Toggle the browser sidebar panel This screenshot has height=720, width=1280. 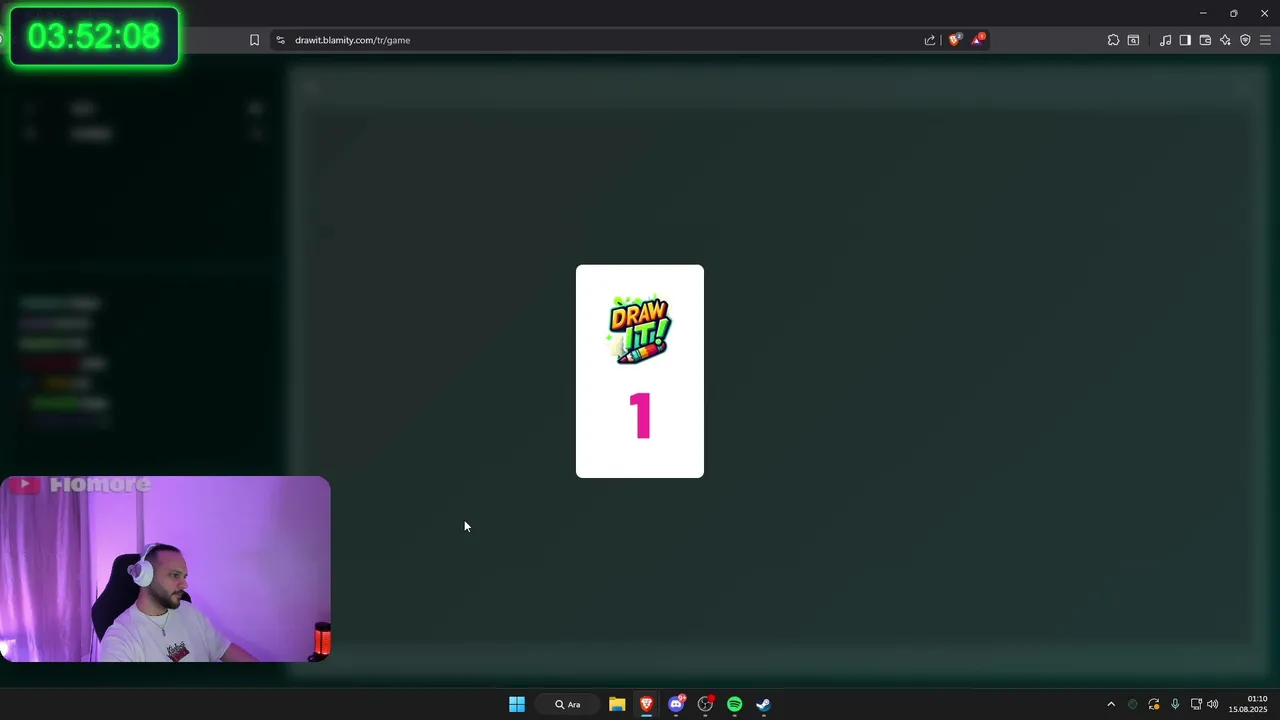coord(1185,40)
